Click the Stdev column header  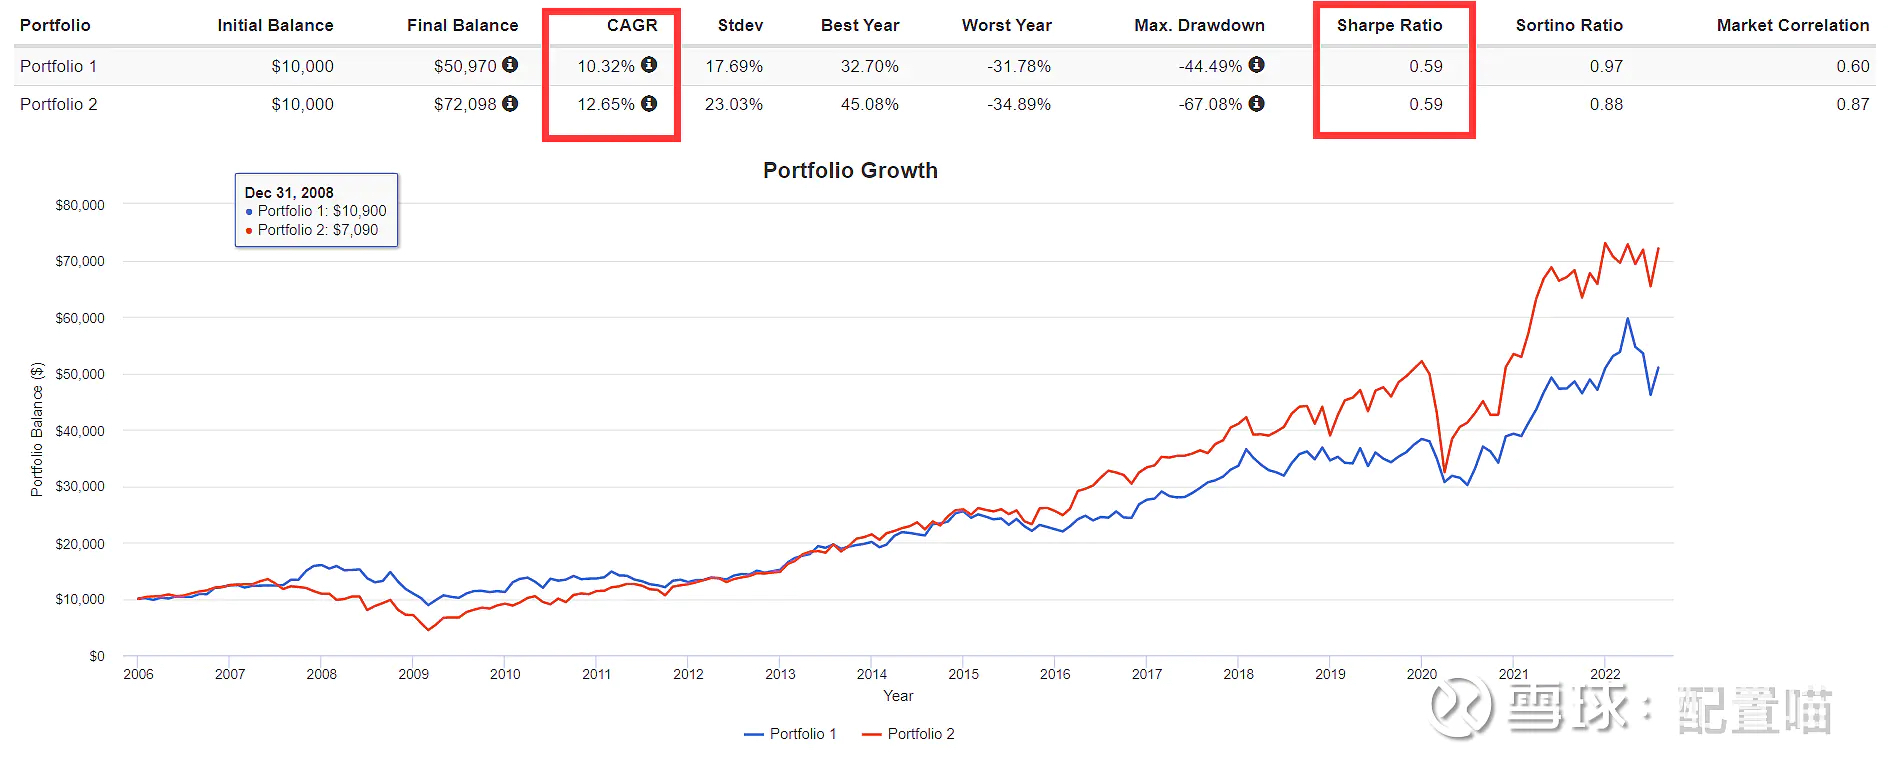740,25
